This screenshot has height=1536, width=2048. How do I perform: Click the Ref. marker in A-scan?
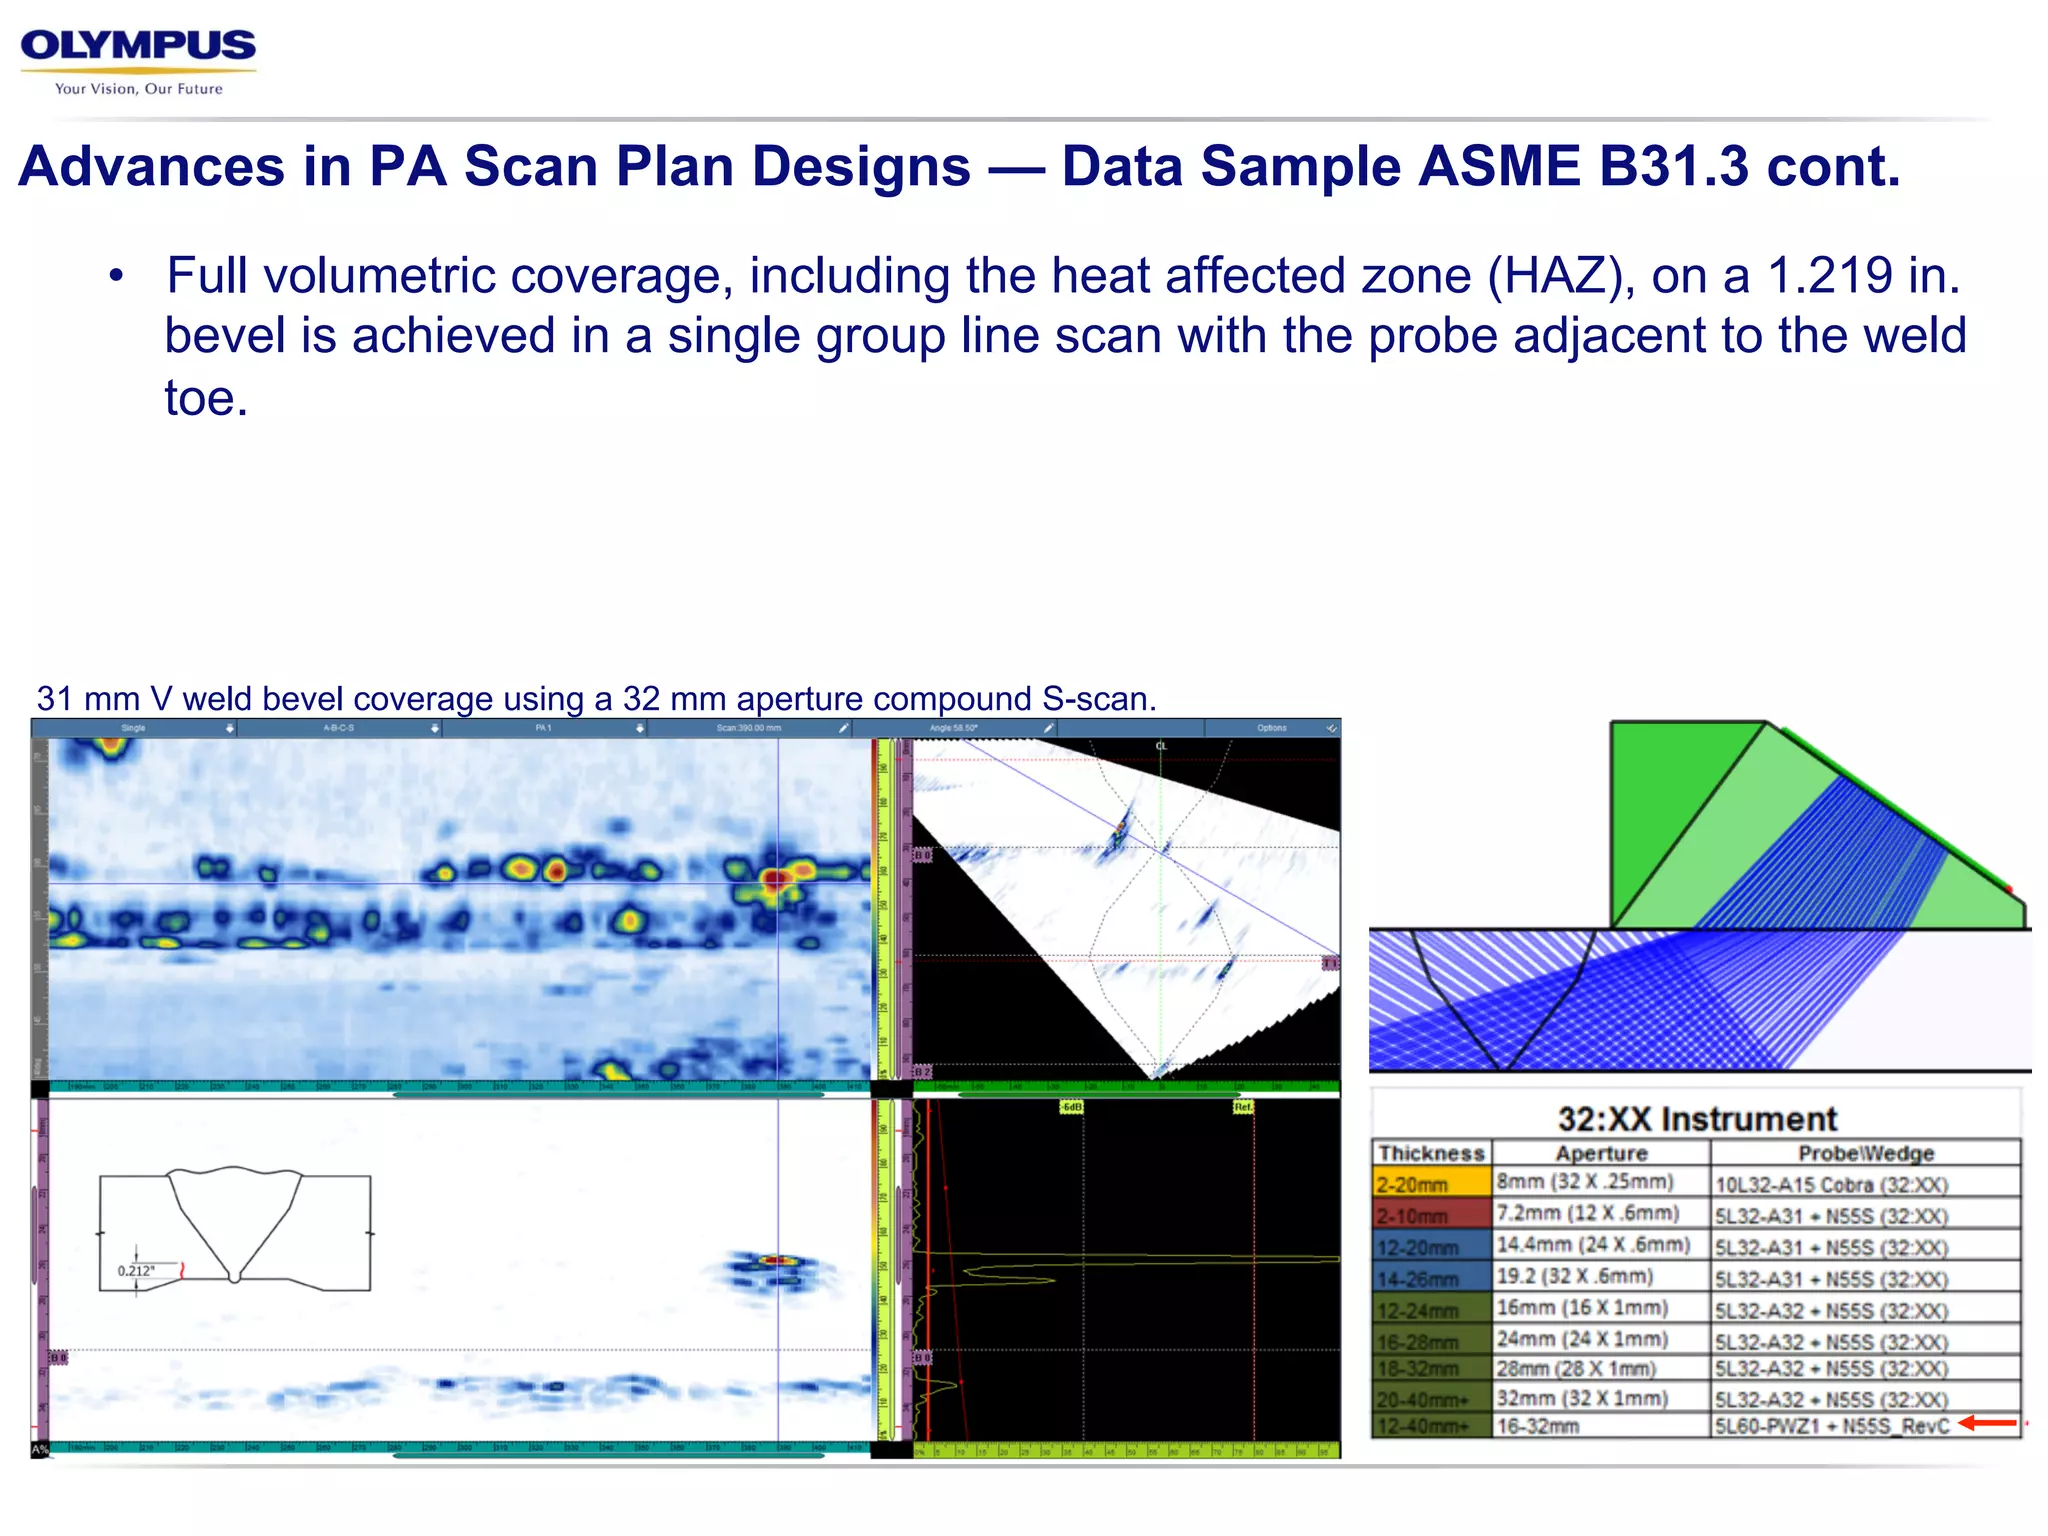(1243, 1107)
